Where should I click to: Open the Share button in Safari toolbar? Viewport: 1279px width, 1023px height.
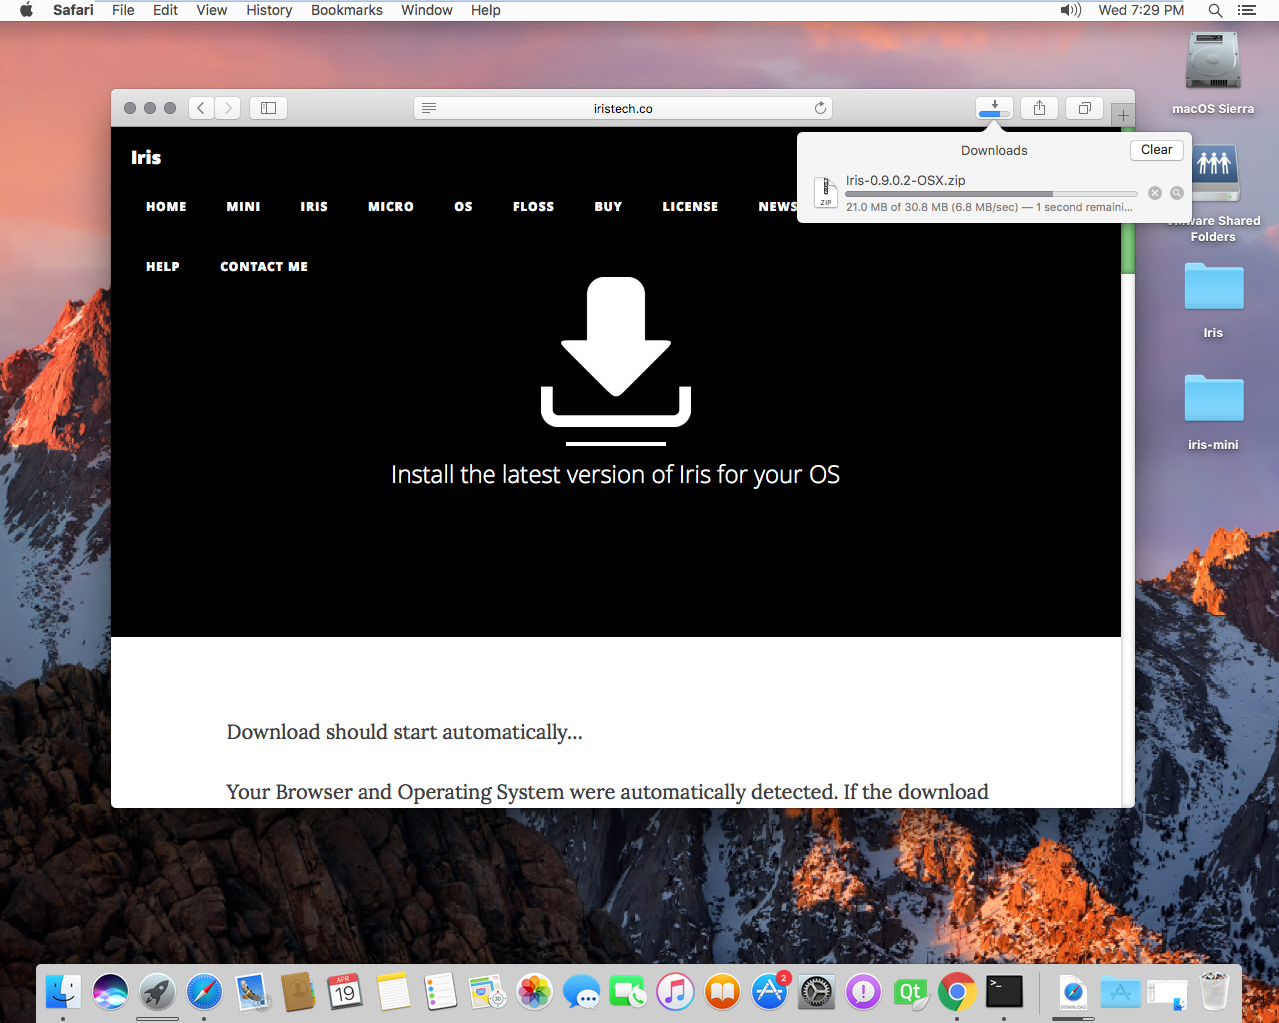coord(1039,108)
